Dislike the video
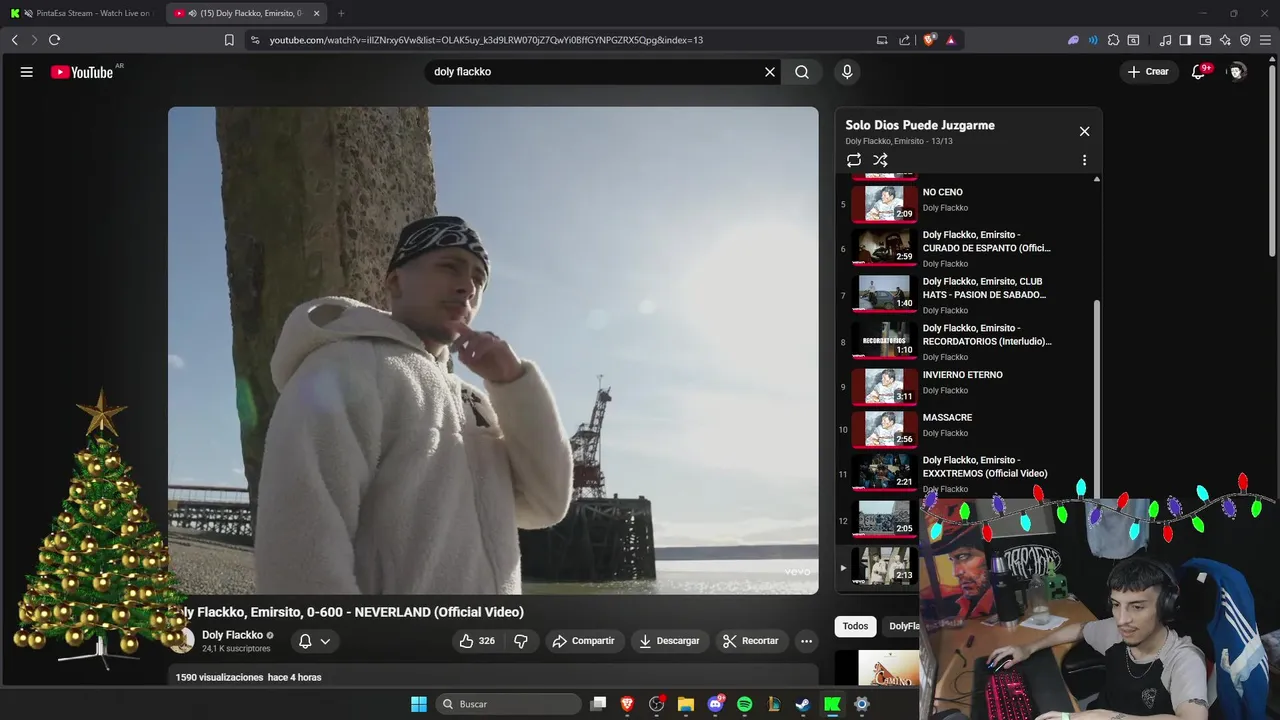 tap(521, 641)
